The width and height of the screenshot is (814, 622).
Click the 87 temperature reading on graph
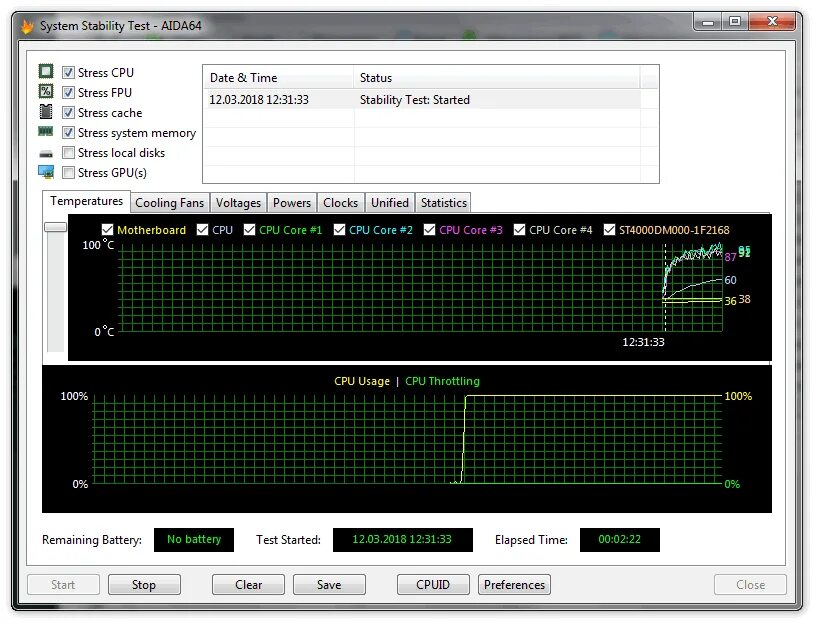click(730, 257)
